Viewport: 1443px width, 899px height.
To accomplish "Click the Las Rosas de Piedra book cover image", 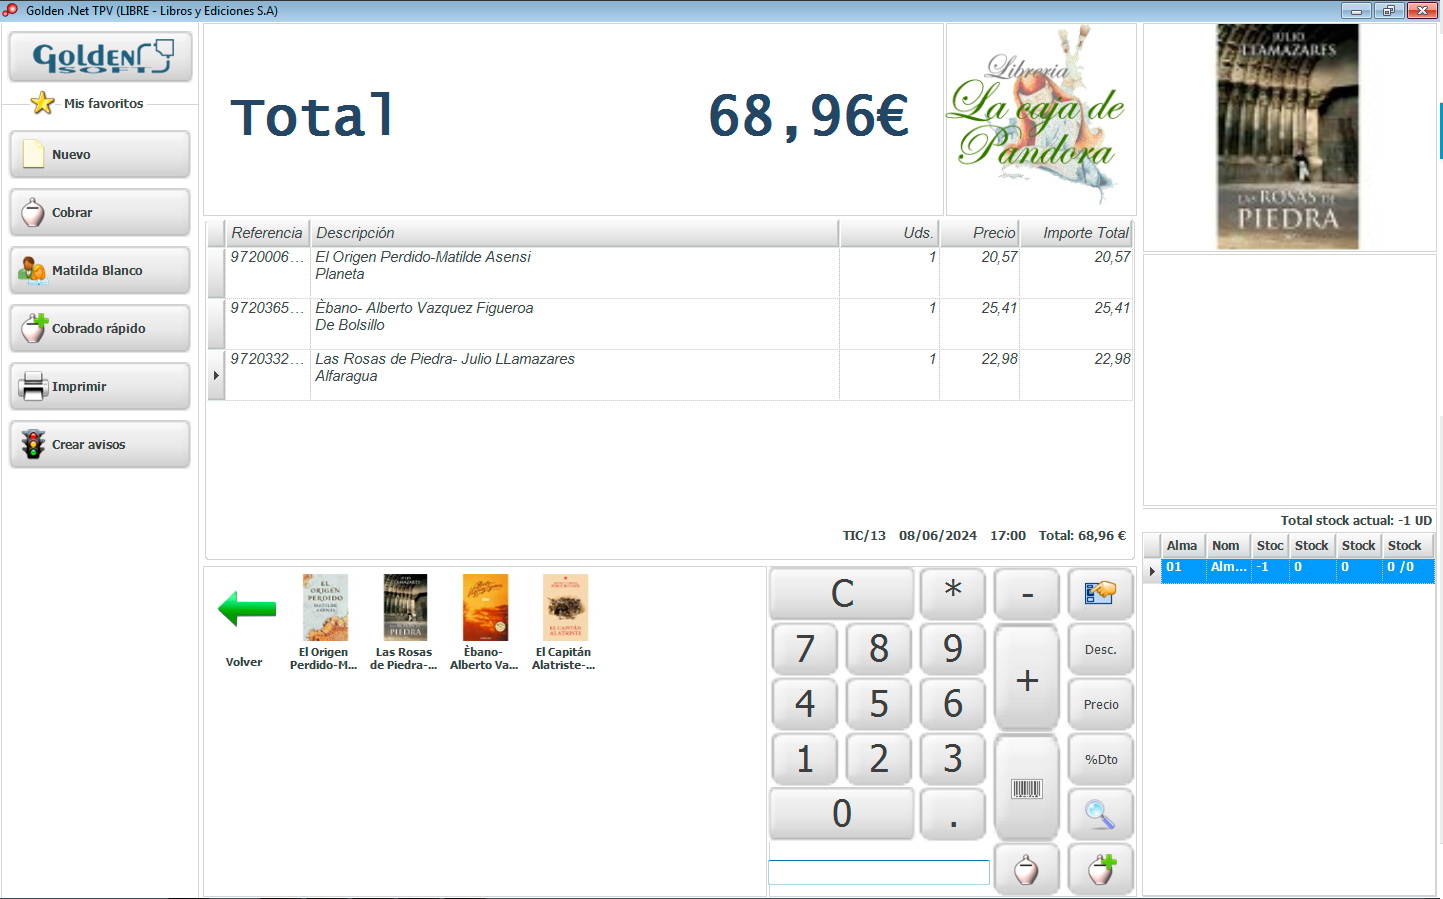I will tap(1288, 137).
